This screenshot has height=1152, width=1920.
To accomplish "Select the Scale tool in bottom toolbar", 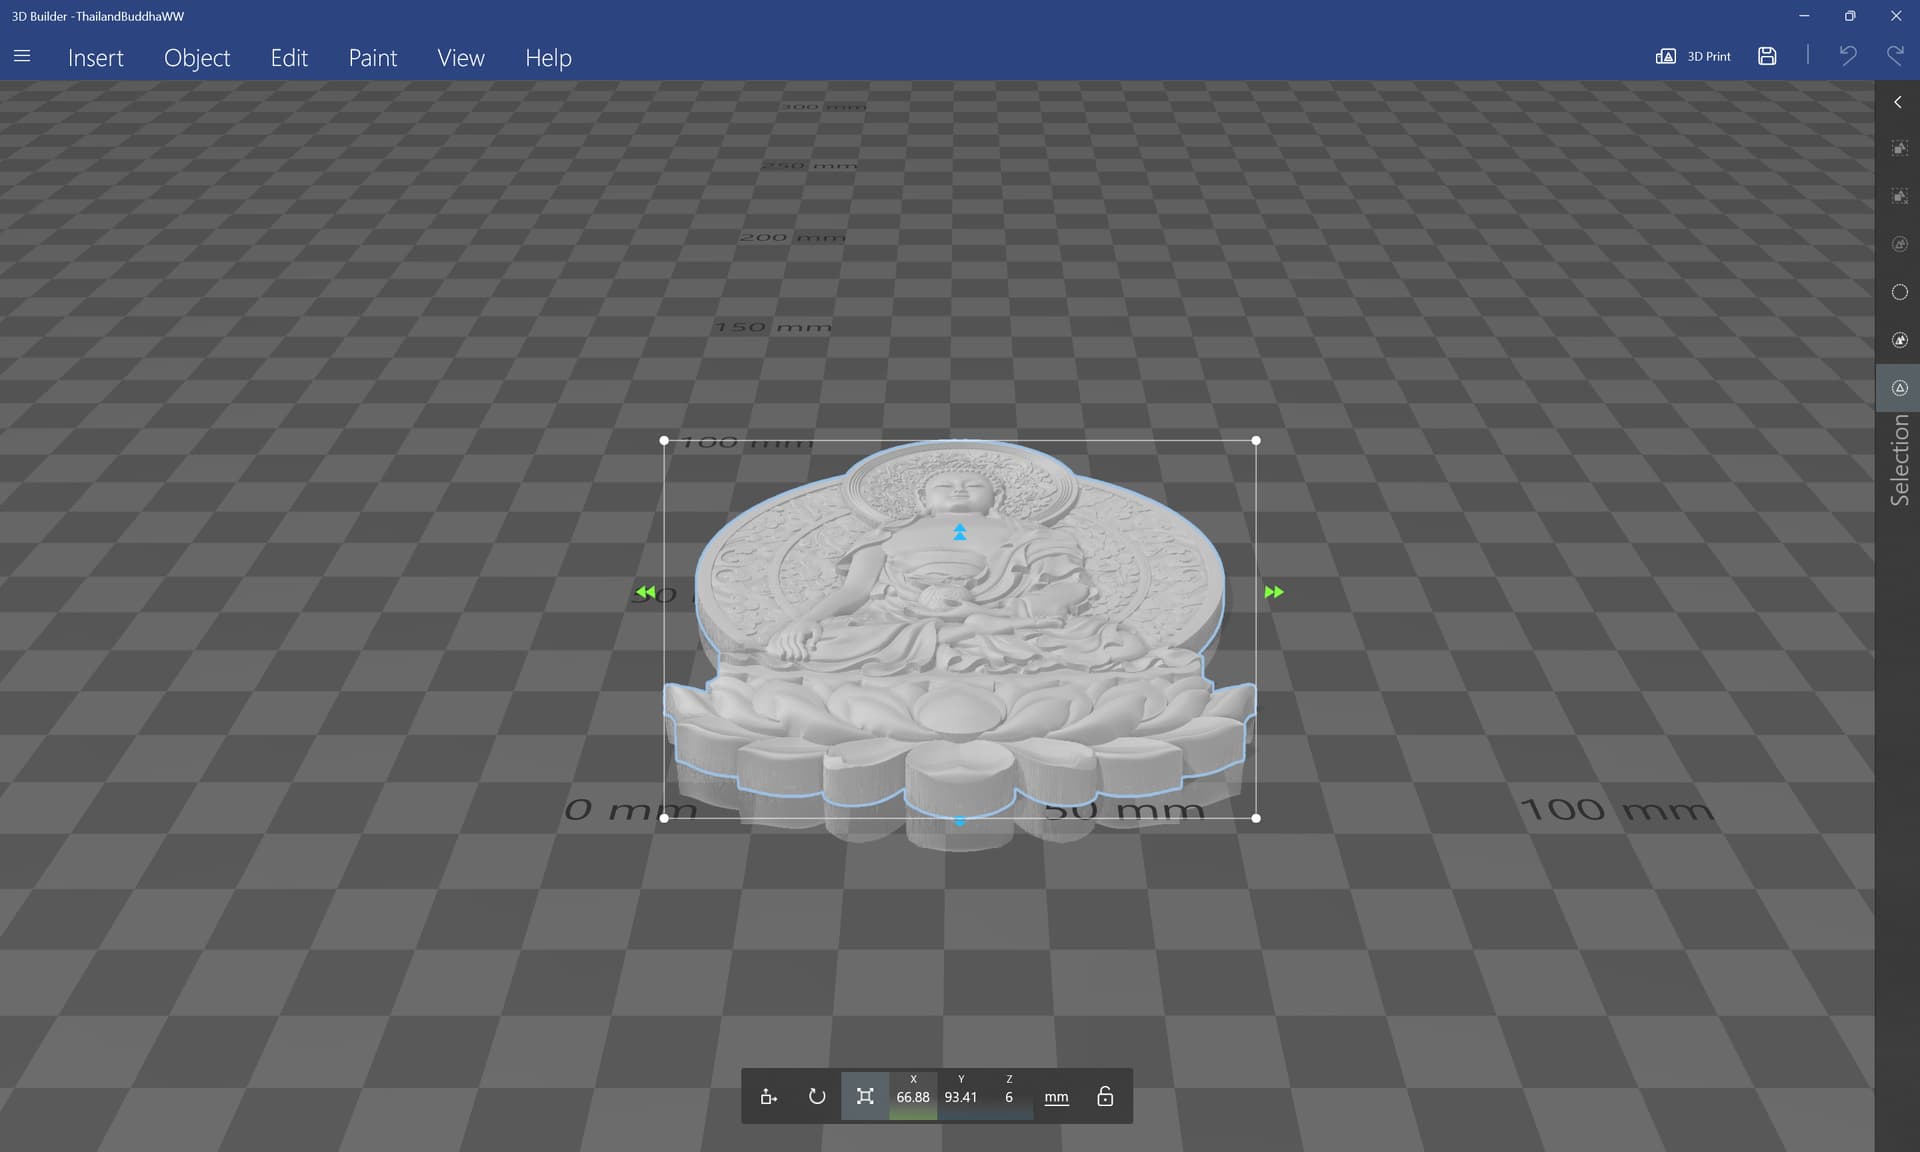I will point(865,1097).
